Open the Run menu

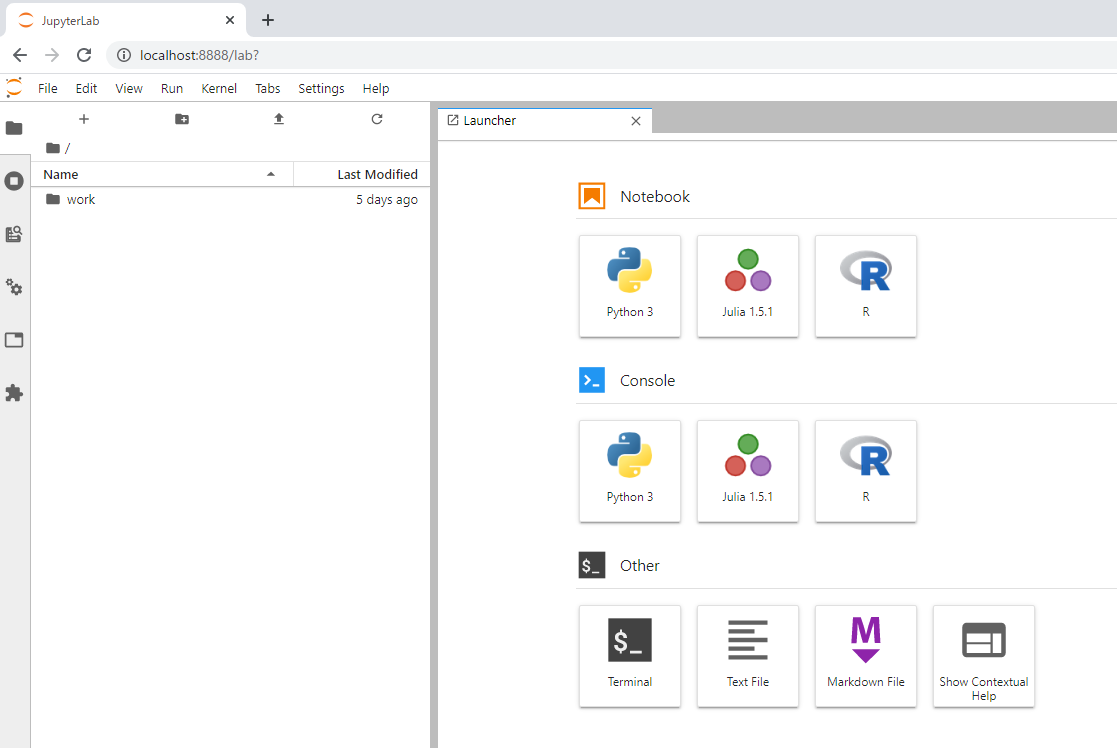[x=172, y=88]
